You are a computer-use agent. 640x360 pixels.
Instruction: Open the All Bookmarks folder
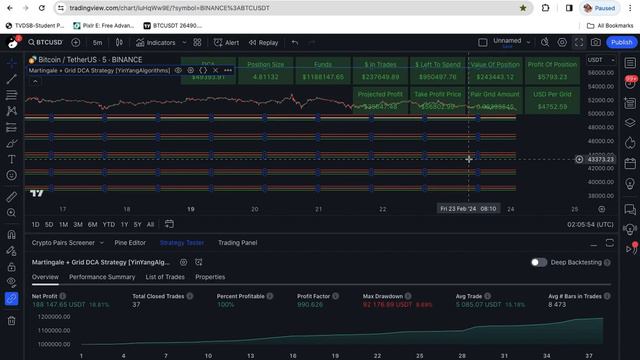coord(610,25)
